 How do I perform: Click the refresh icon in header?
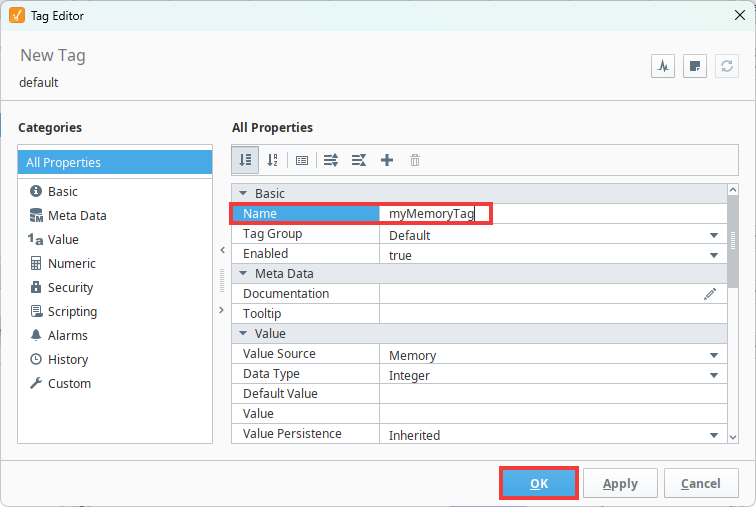click(727, 66)
